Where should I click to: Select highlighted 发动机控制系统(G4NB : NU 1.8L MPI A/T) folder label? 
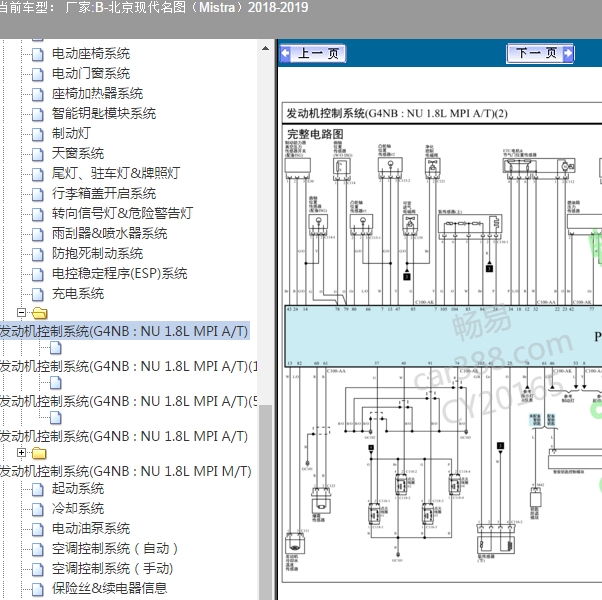pyautogui.click(x=124, y=331)
